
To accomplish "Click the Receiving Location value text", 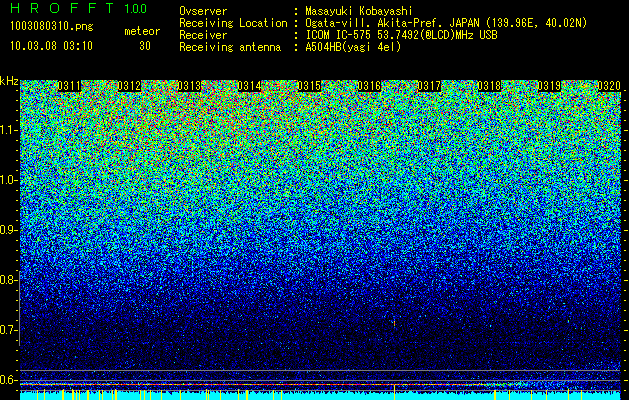I will [446, 23].
